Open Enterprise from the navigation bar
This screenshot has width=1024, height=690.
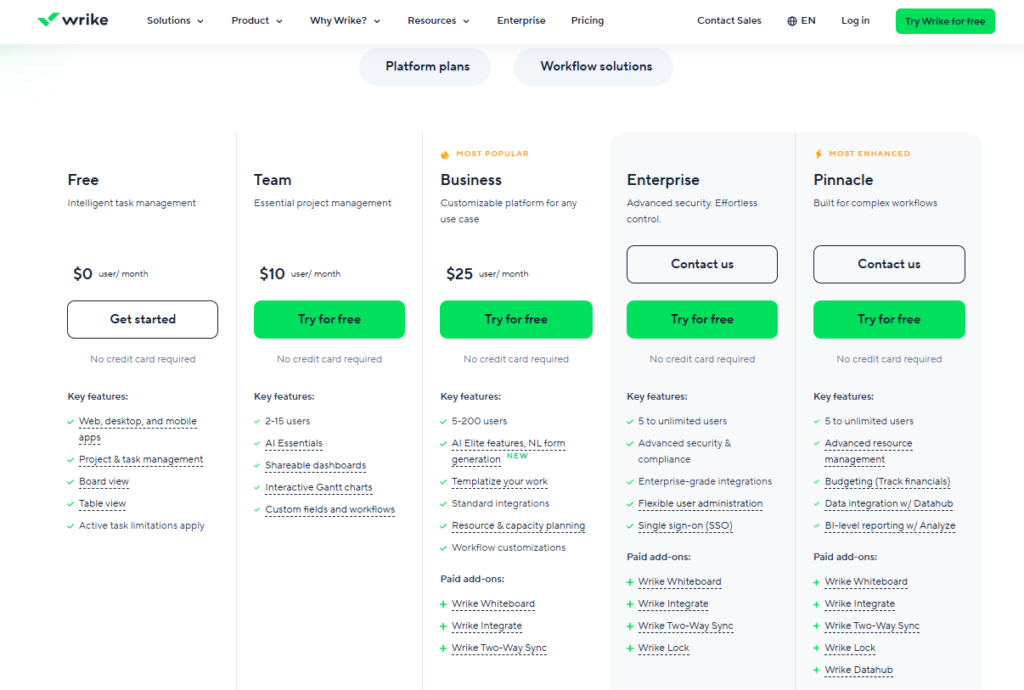tap(521, 20)
